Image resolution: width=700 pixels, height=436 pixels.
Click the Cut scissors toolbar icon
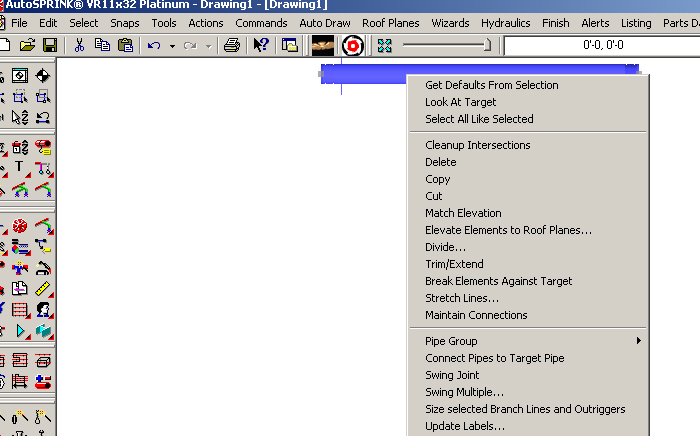point(79,44)
